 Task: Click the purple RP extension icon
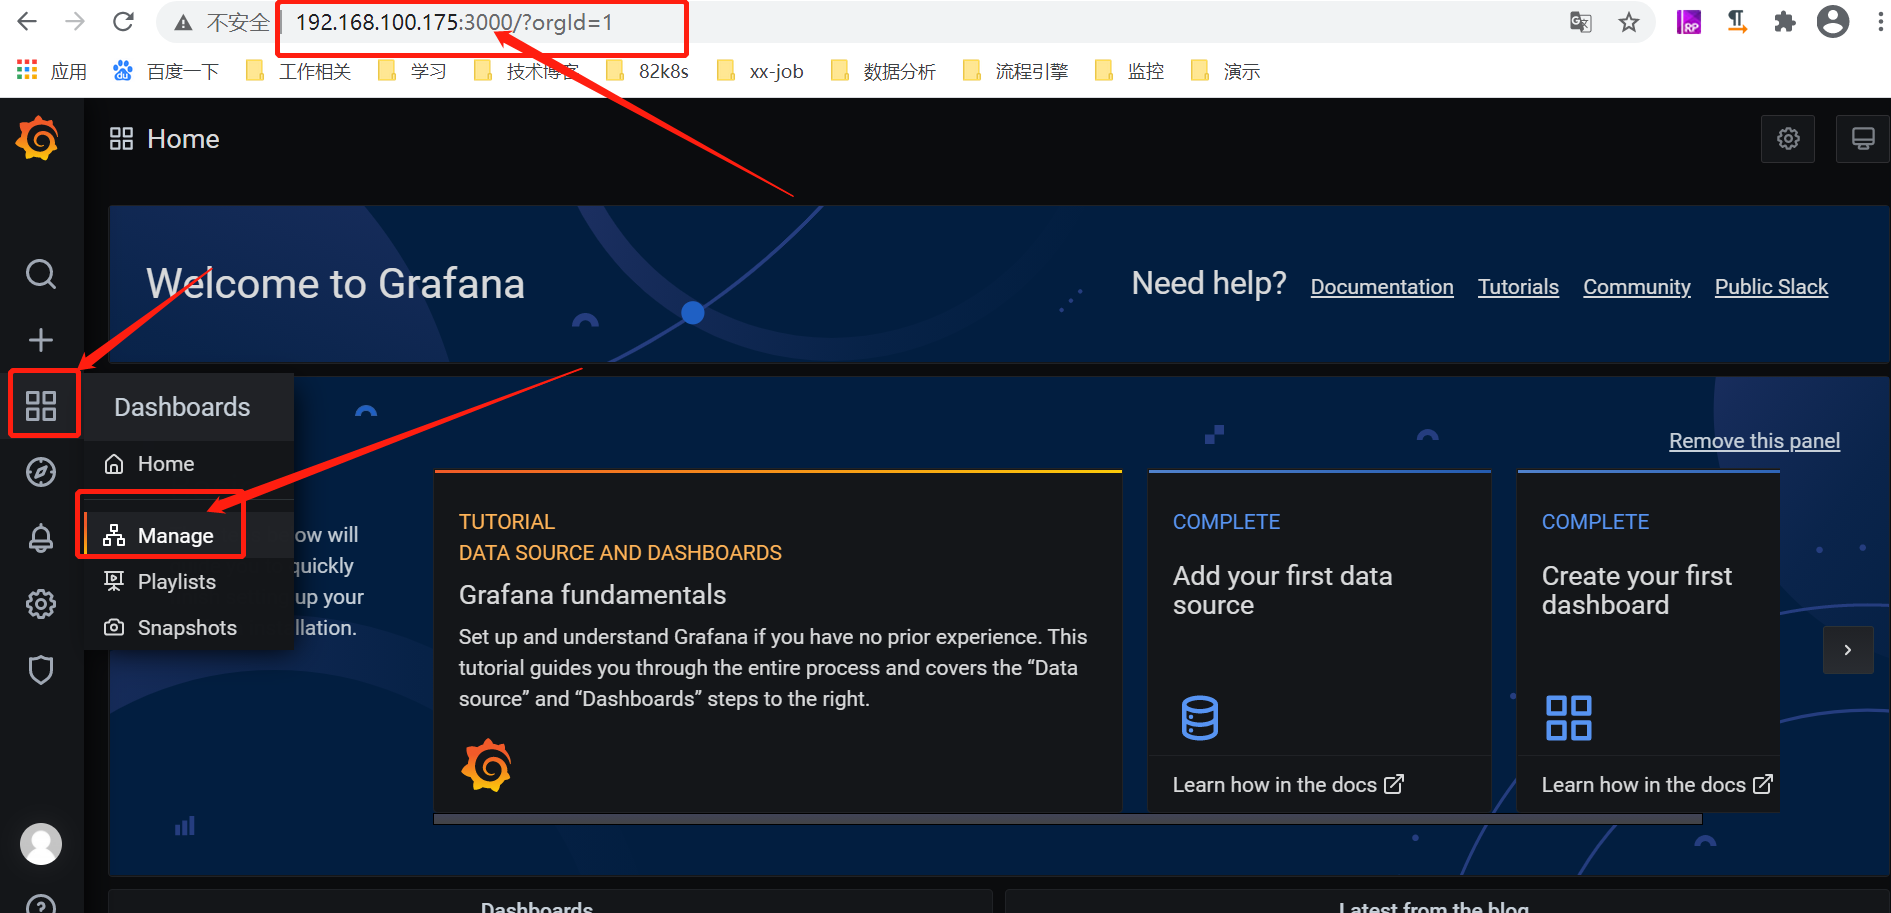tap(1689, 22)
